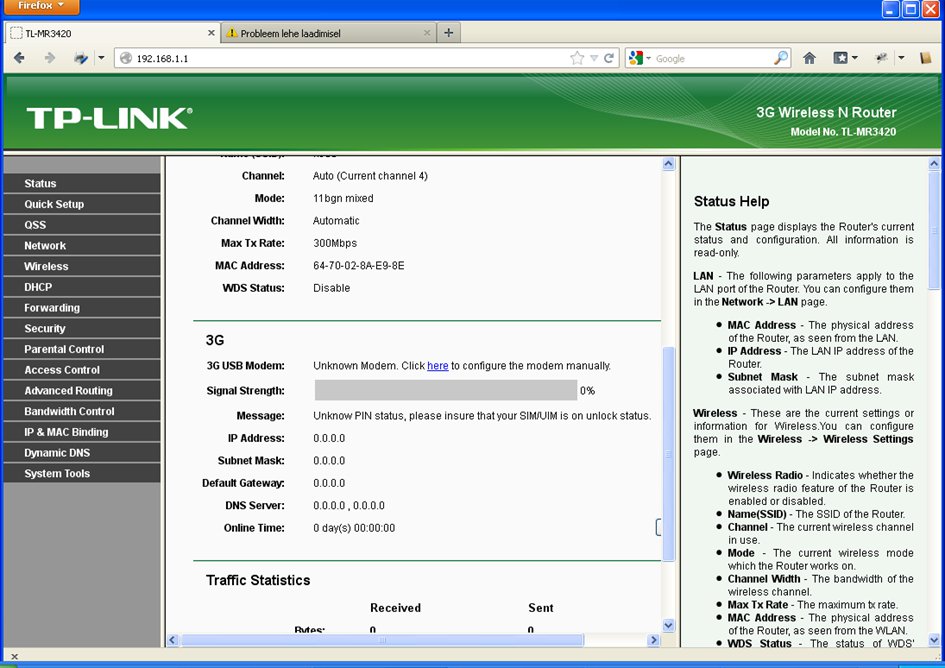Click the '300Mbps' Max Tx Rate value
Screen dimensions: 945x668
[335, 243]
